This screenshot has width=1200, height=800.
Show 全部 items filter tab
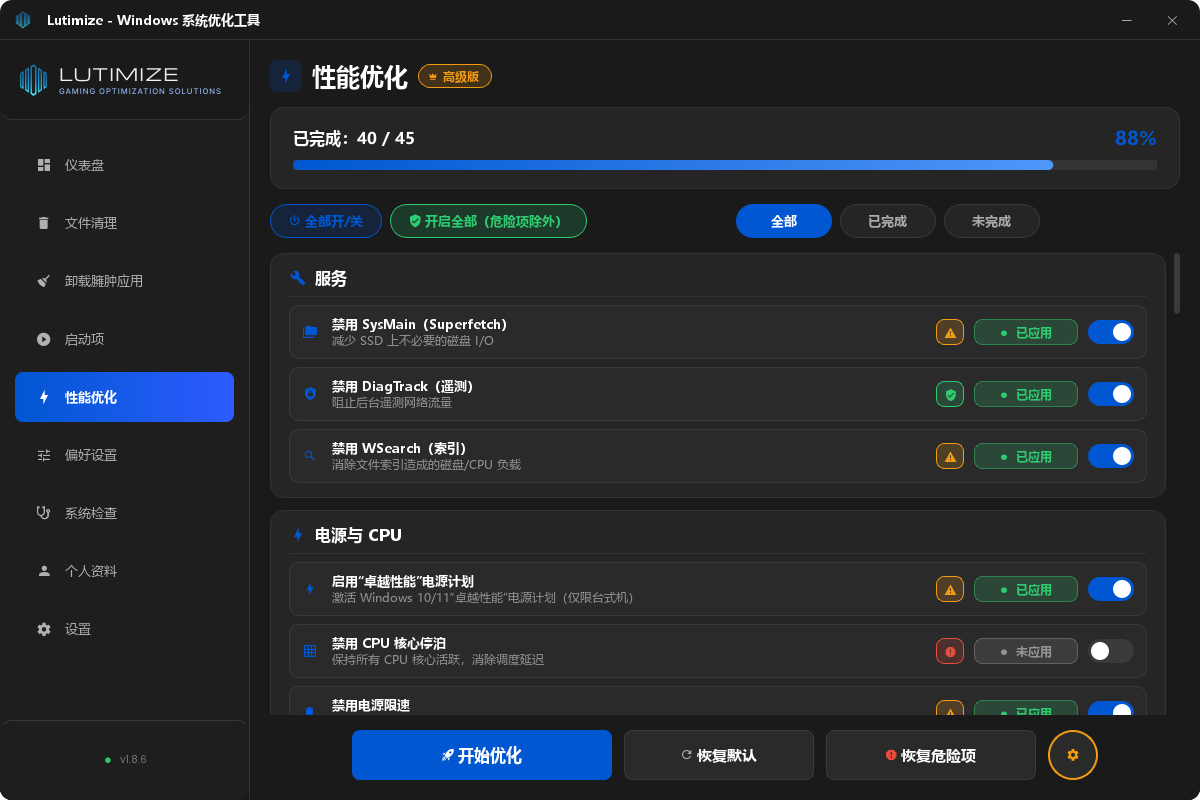(x=784, y=221)
